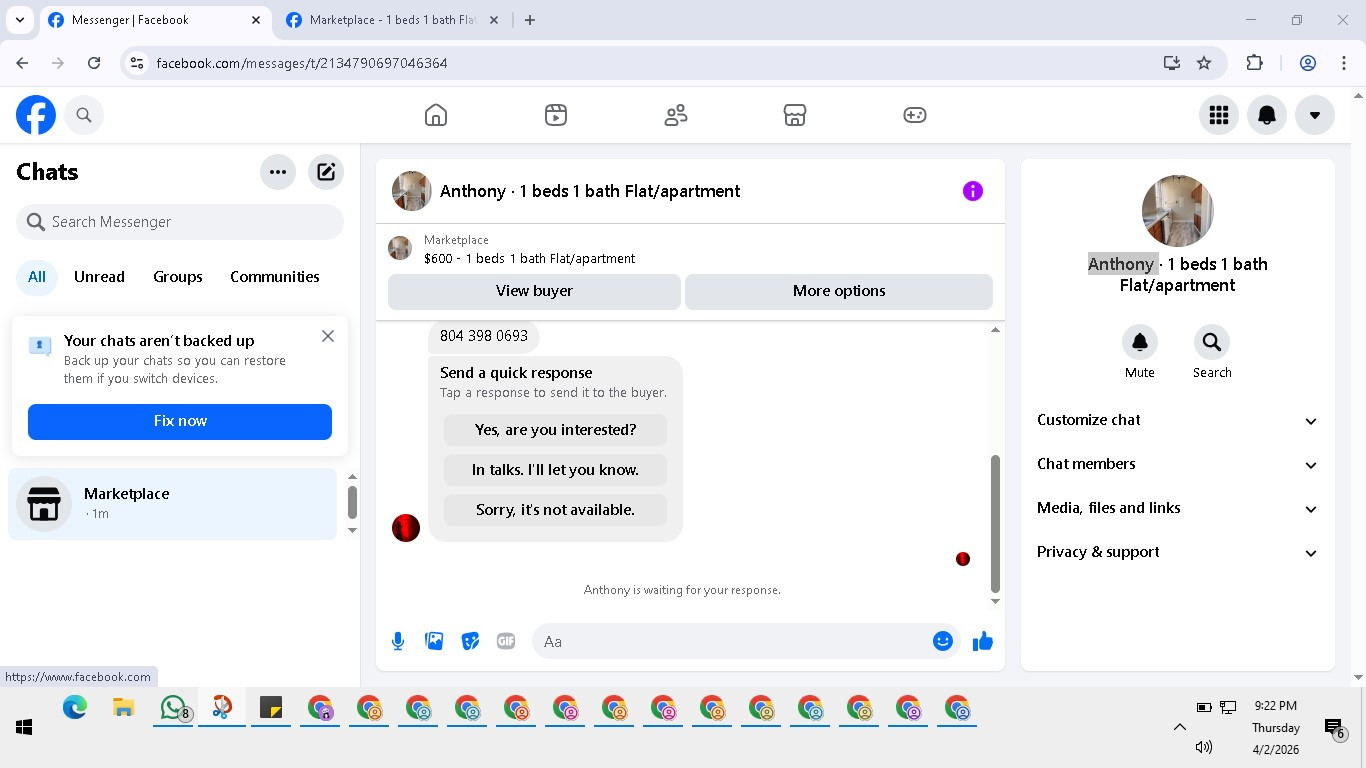Click the conversation scrollbar

coord(995,522)
